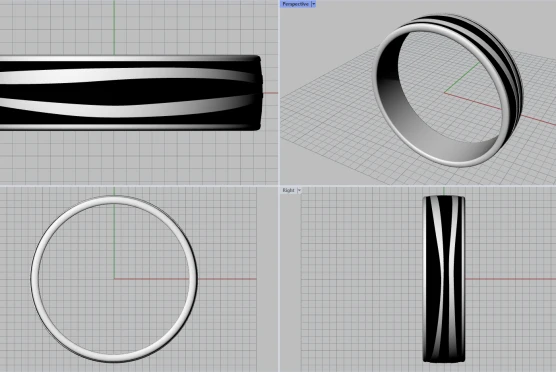Viewport: 556px width, 372px height.
Task: Click the axis origin in Perspective viewport
Action: click(x=444, y=93)
